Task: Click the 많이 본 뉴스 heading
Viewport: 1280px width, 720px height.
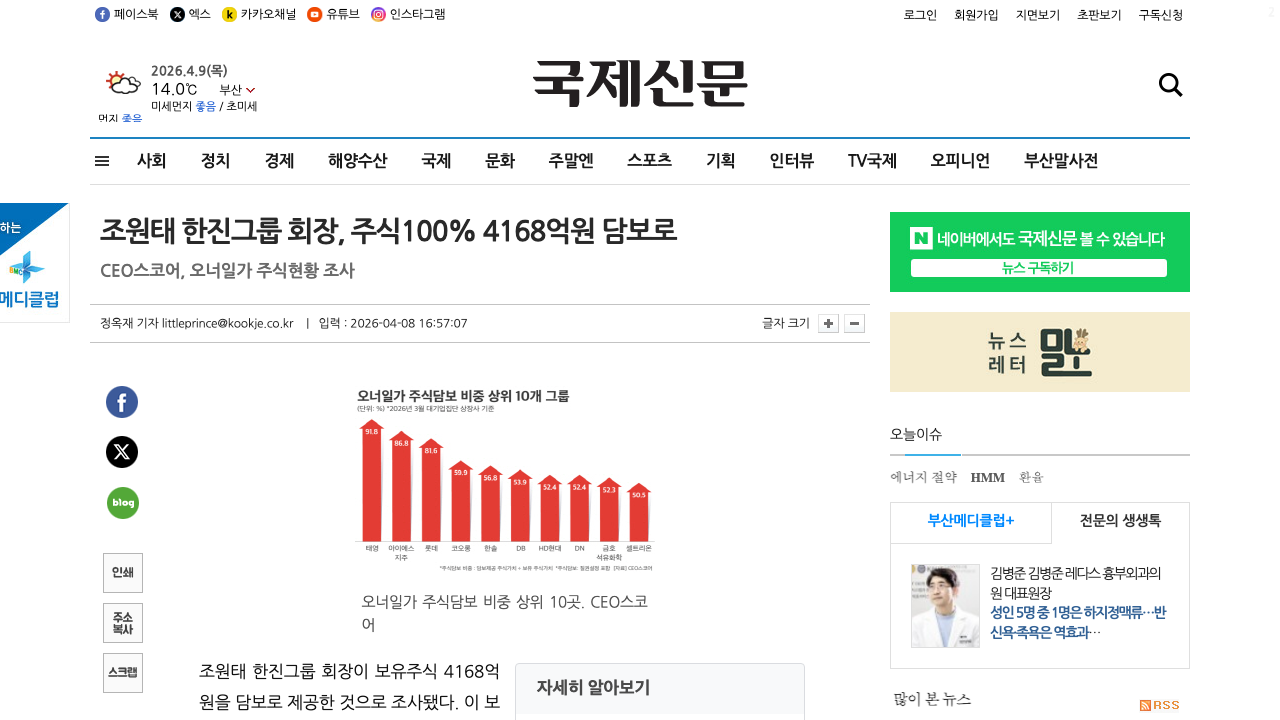Action: click(932, 700)
